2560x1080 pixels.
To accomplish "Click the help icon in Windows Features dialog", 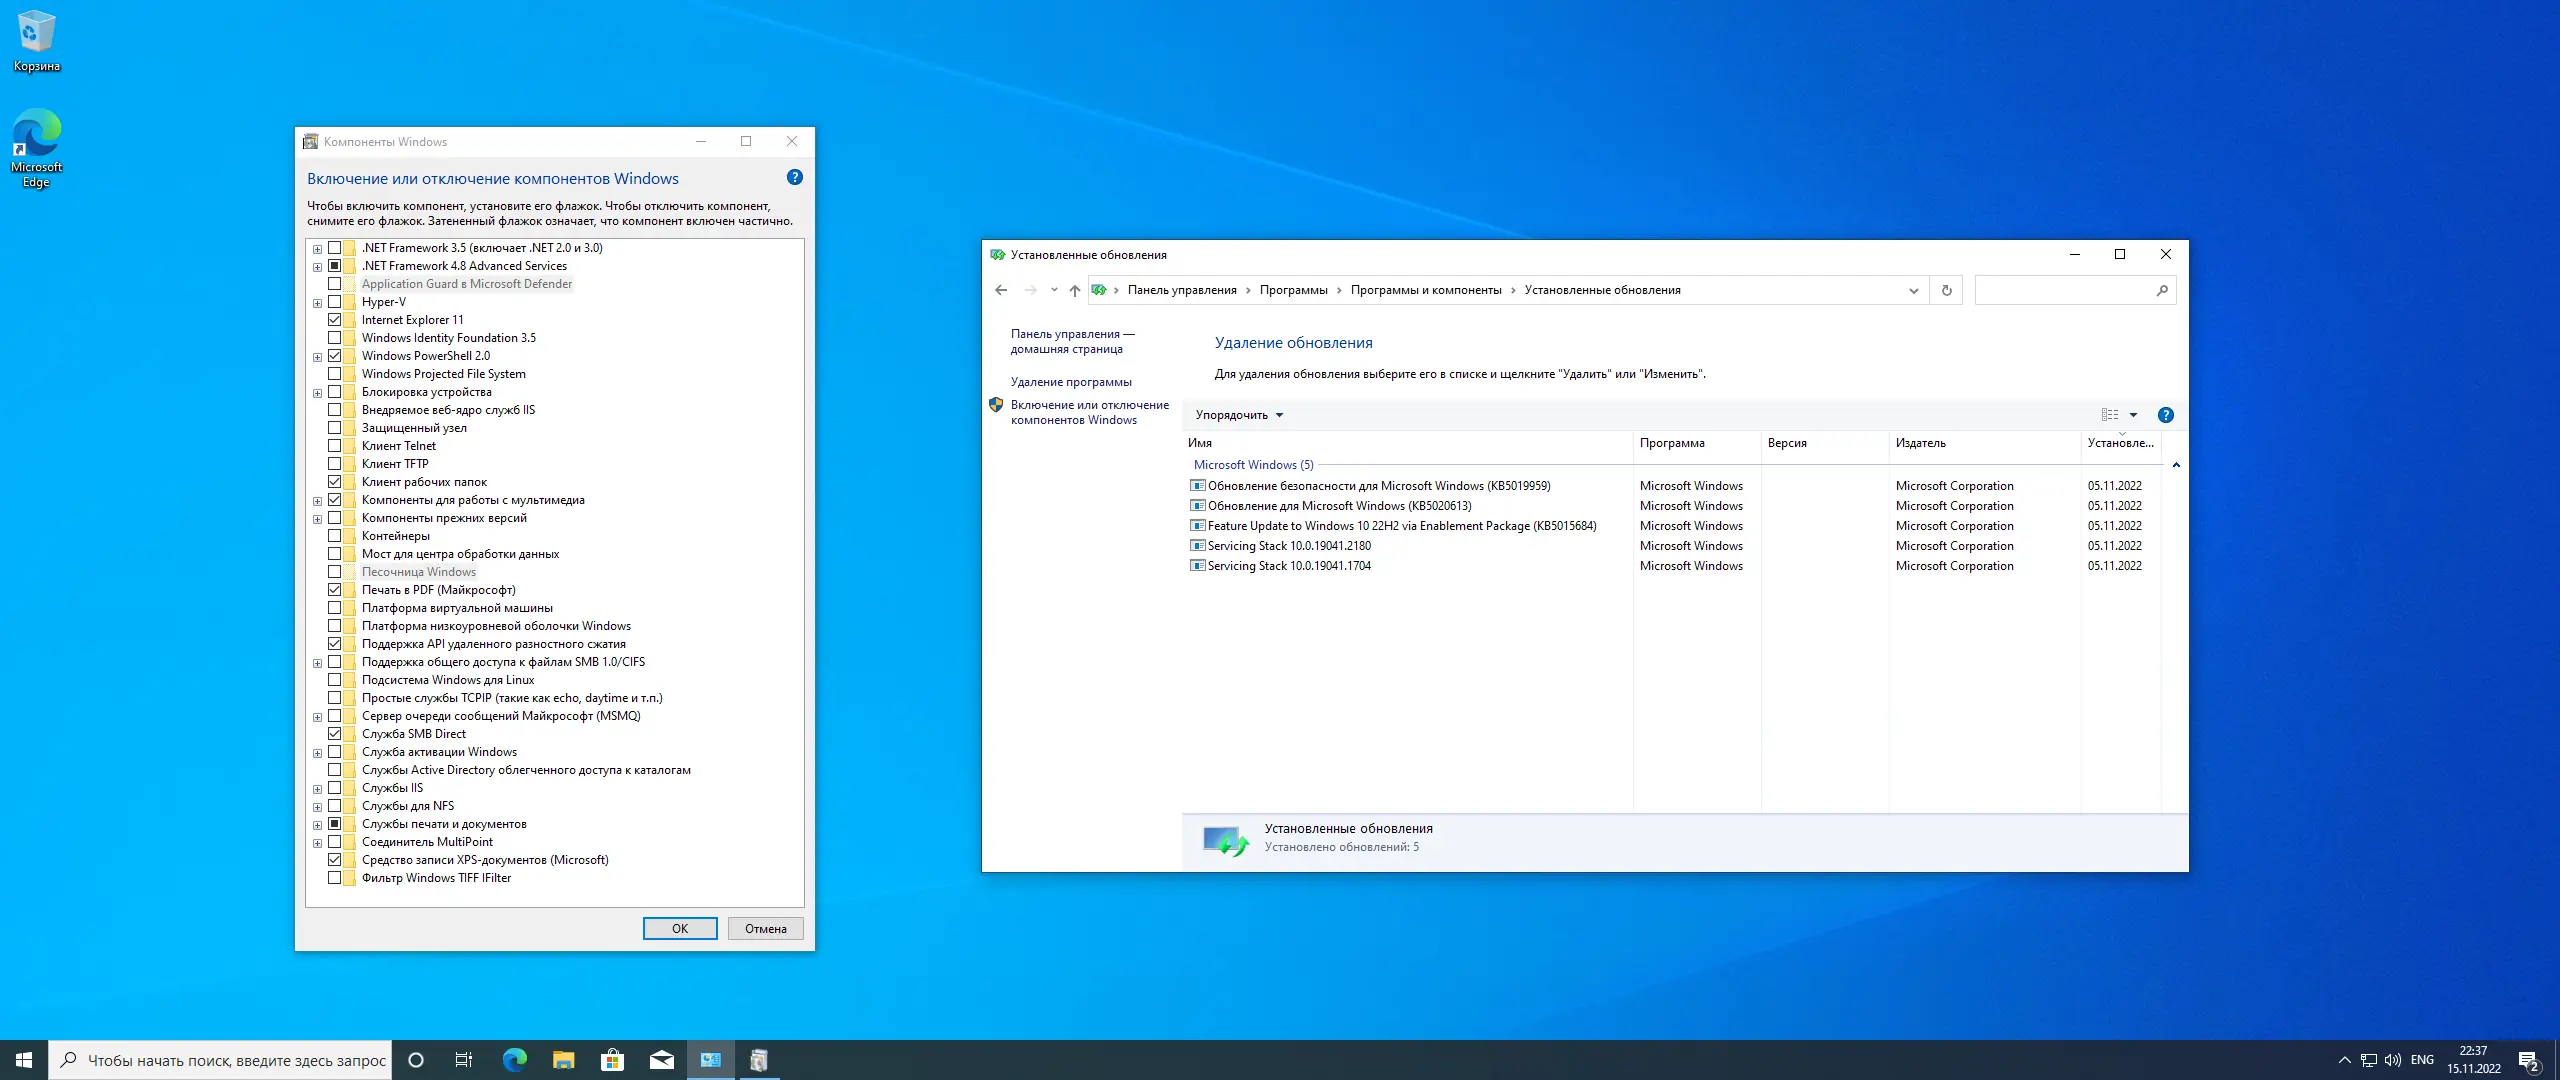I will point(794,178).
